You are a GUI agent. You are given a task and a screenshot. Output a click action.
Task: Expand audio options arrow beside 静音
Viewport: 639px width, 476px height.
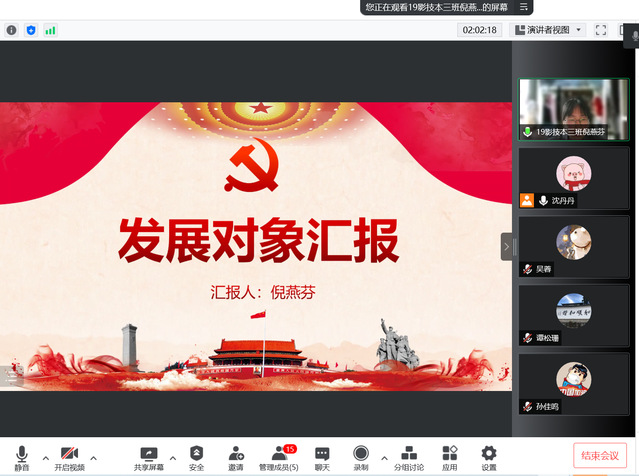pos(45,458)
